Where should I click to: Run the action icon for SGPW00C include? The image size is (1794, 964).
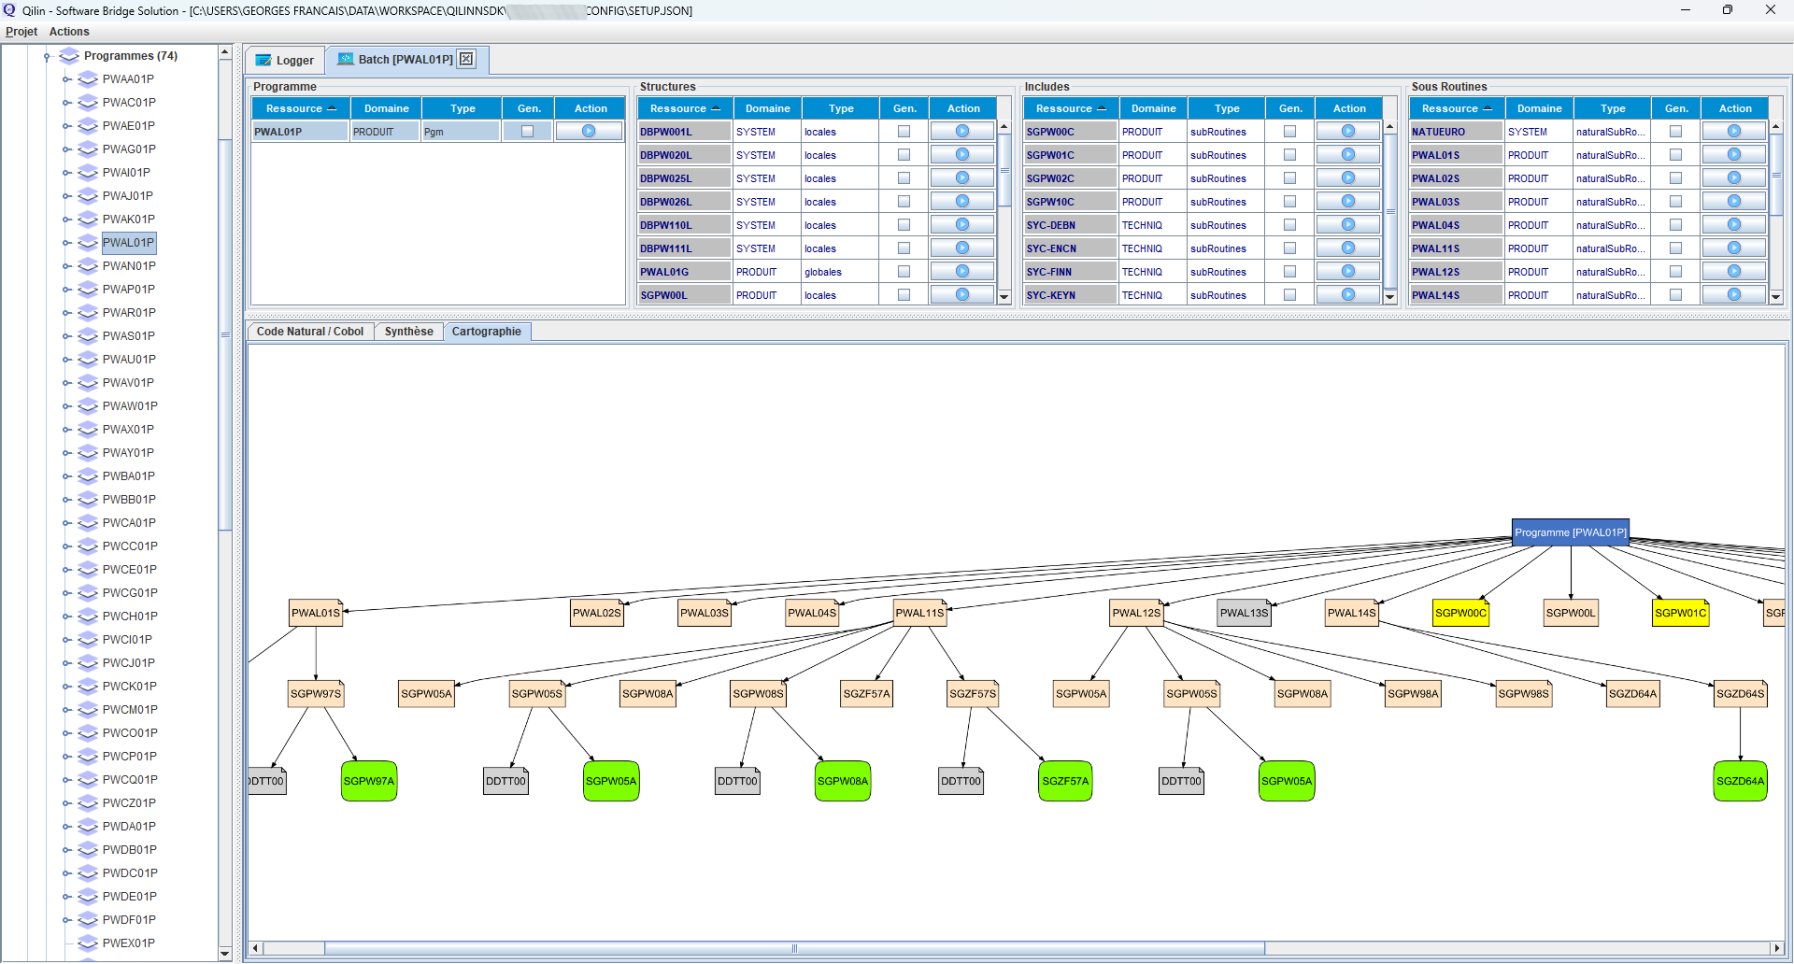click(x=1348, y=131)
